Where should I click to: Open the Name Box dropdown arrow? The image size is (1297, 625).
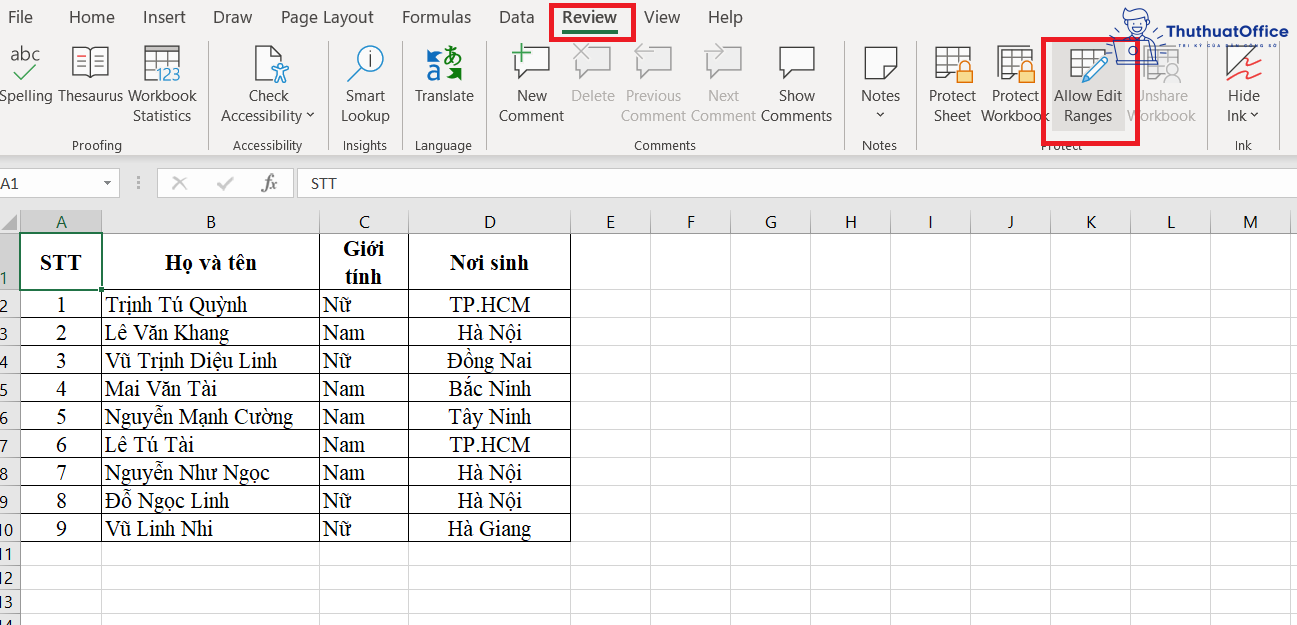[108, 183]
